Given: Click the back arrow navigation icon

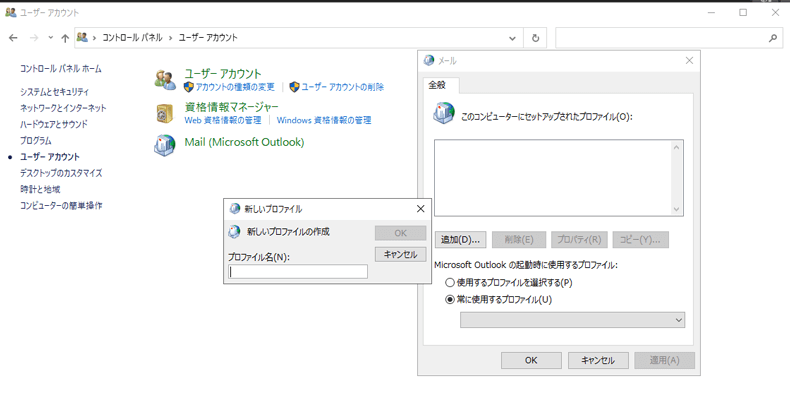Looking at the screenshot, I should 13,38.
